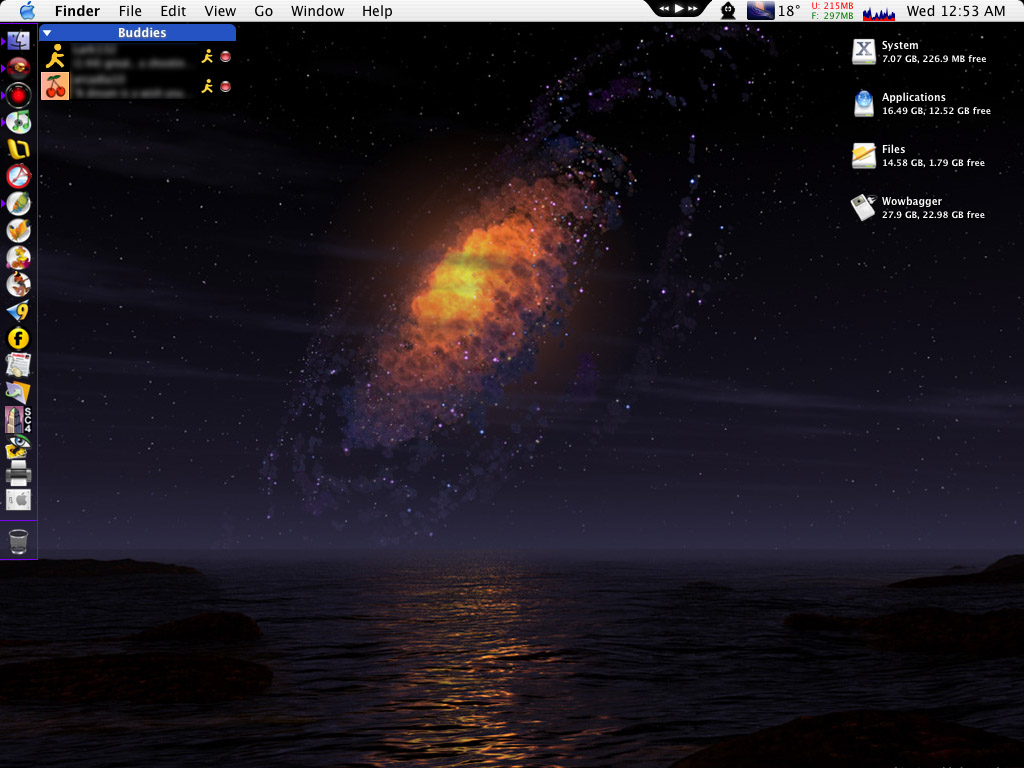The image size is (1024, 768).
Task: Open the Go menu
Action: click(x=263, y=11)
